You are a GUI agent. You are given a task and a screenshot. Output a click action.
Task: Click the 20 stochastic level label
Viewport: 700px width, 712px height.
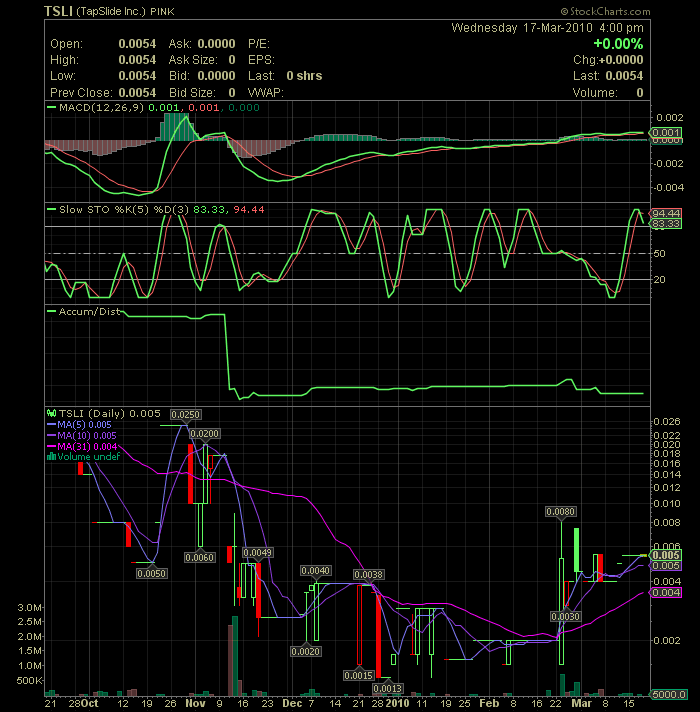660,280
